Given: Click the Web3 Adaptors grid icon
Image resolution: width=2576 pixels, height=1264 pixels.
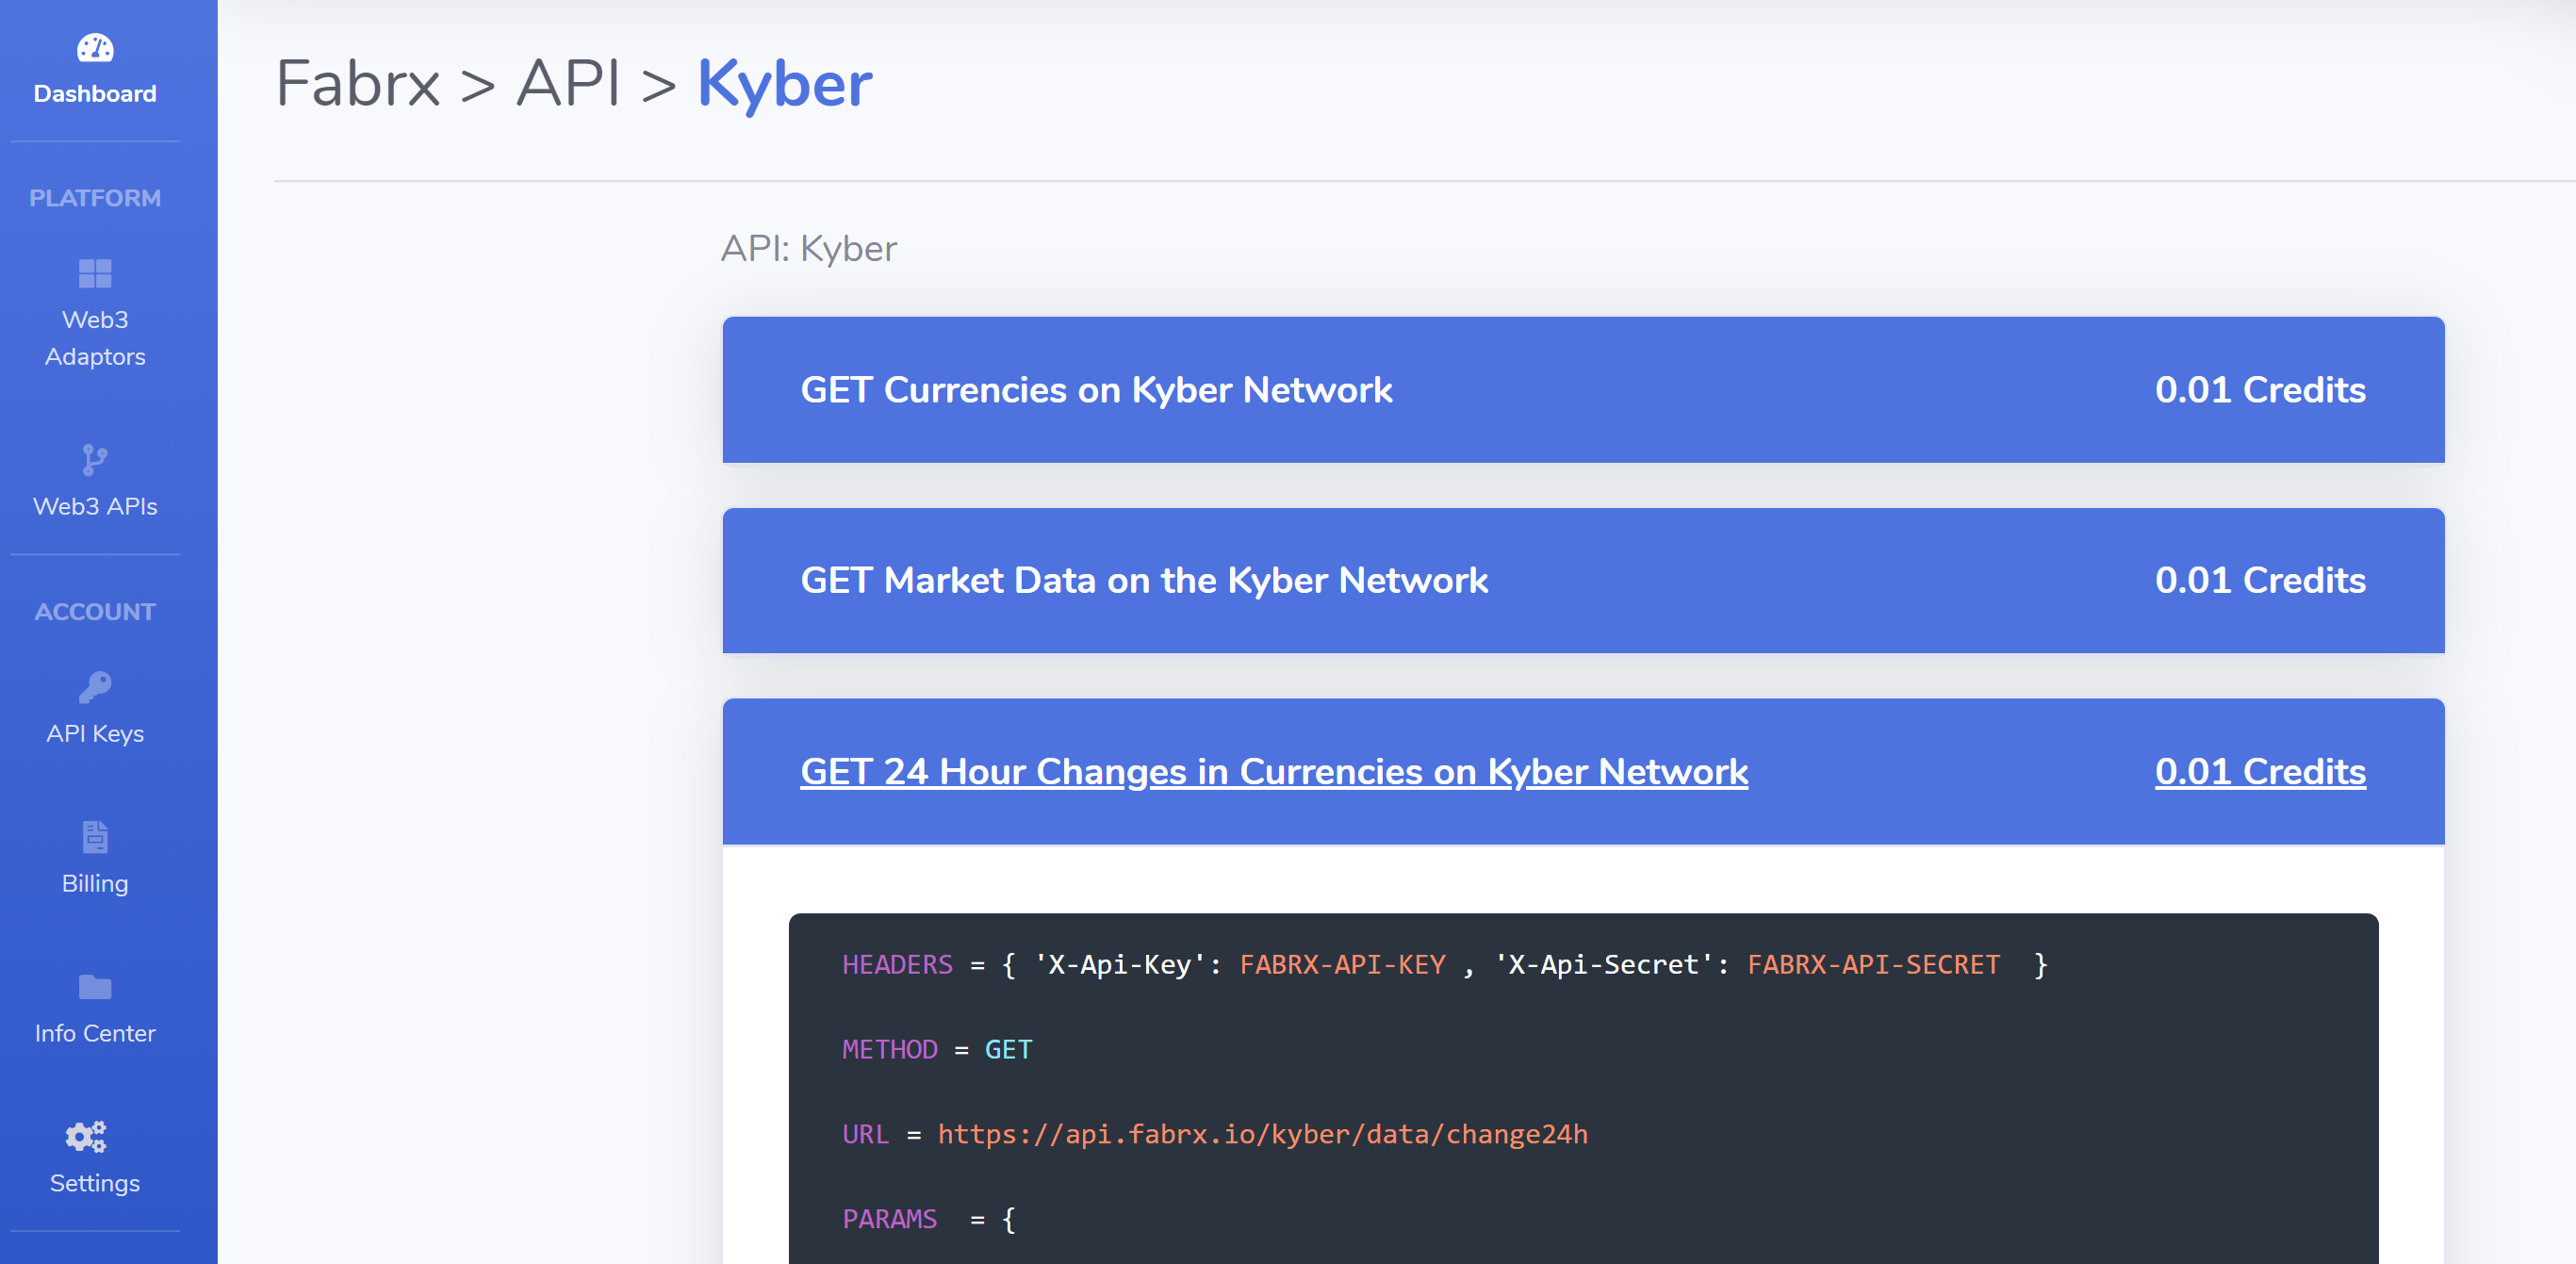Looking at the screenshot, I should pos(95,273).
